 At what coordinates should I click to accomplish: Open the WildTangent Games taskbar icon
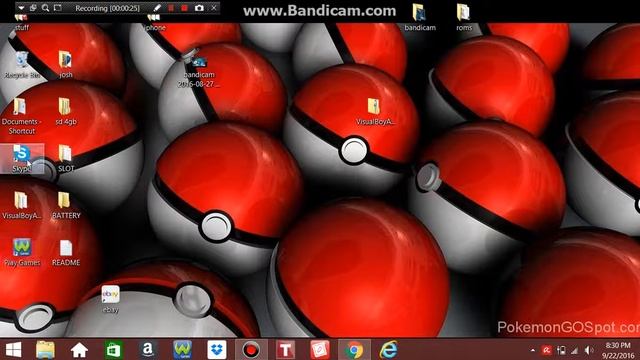pos(182,350)
